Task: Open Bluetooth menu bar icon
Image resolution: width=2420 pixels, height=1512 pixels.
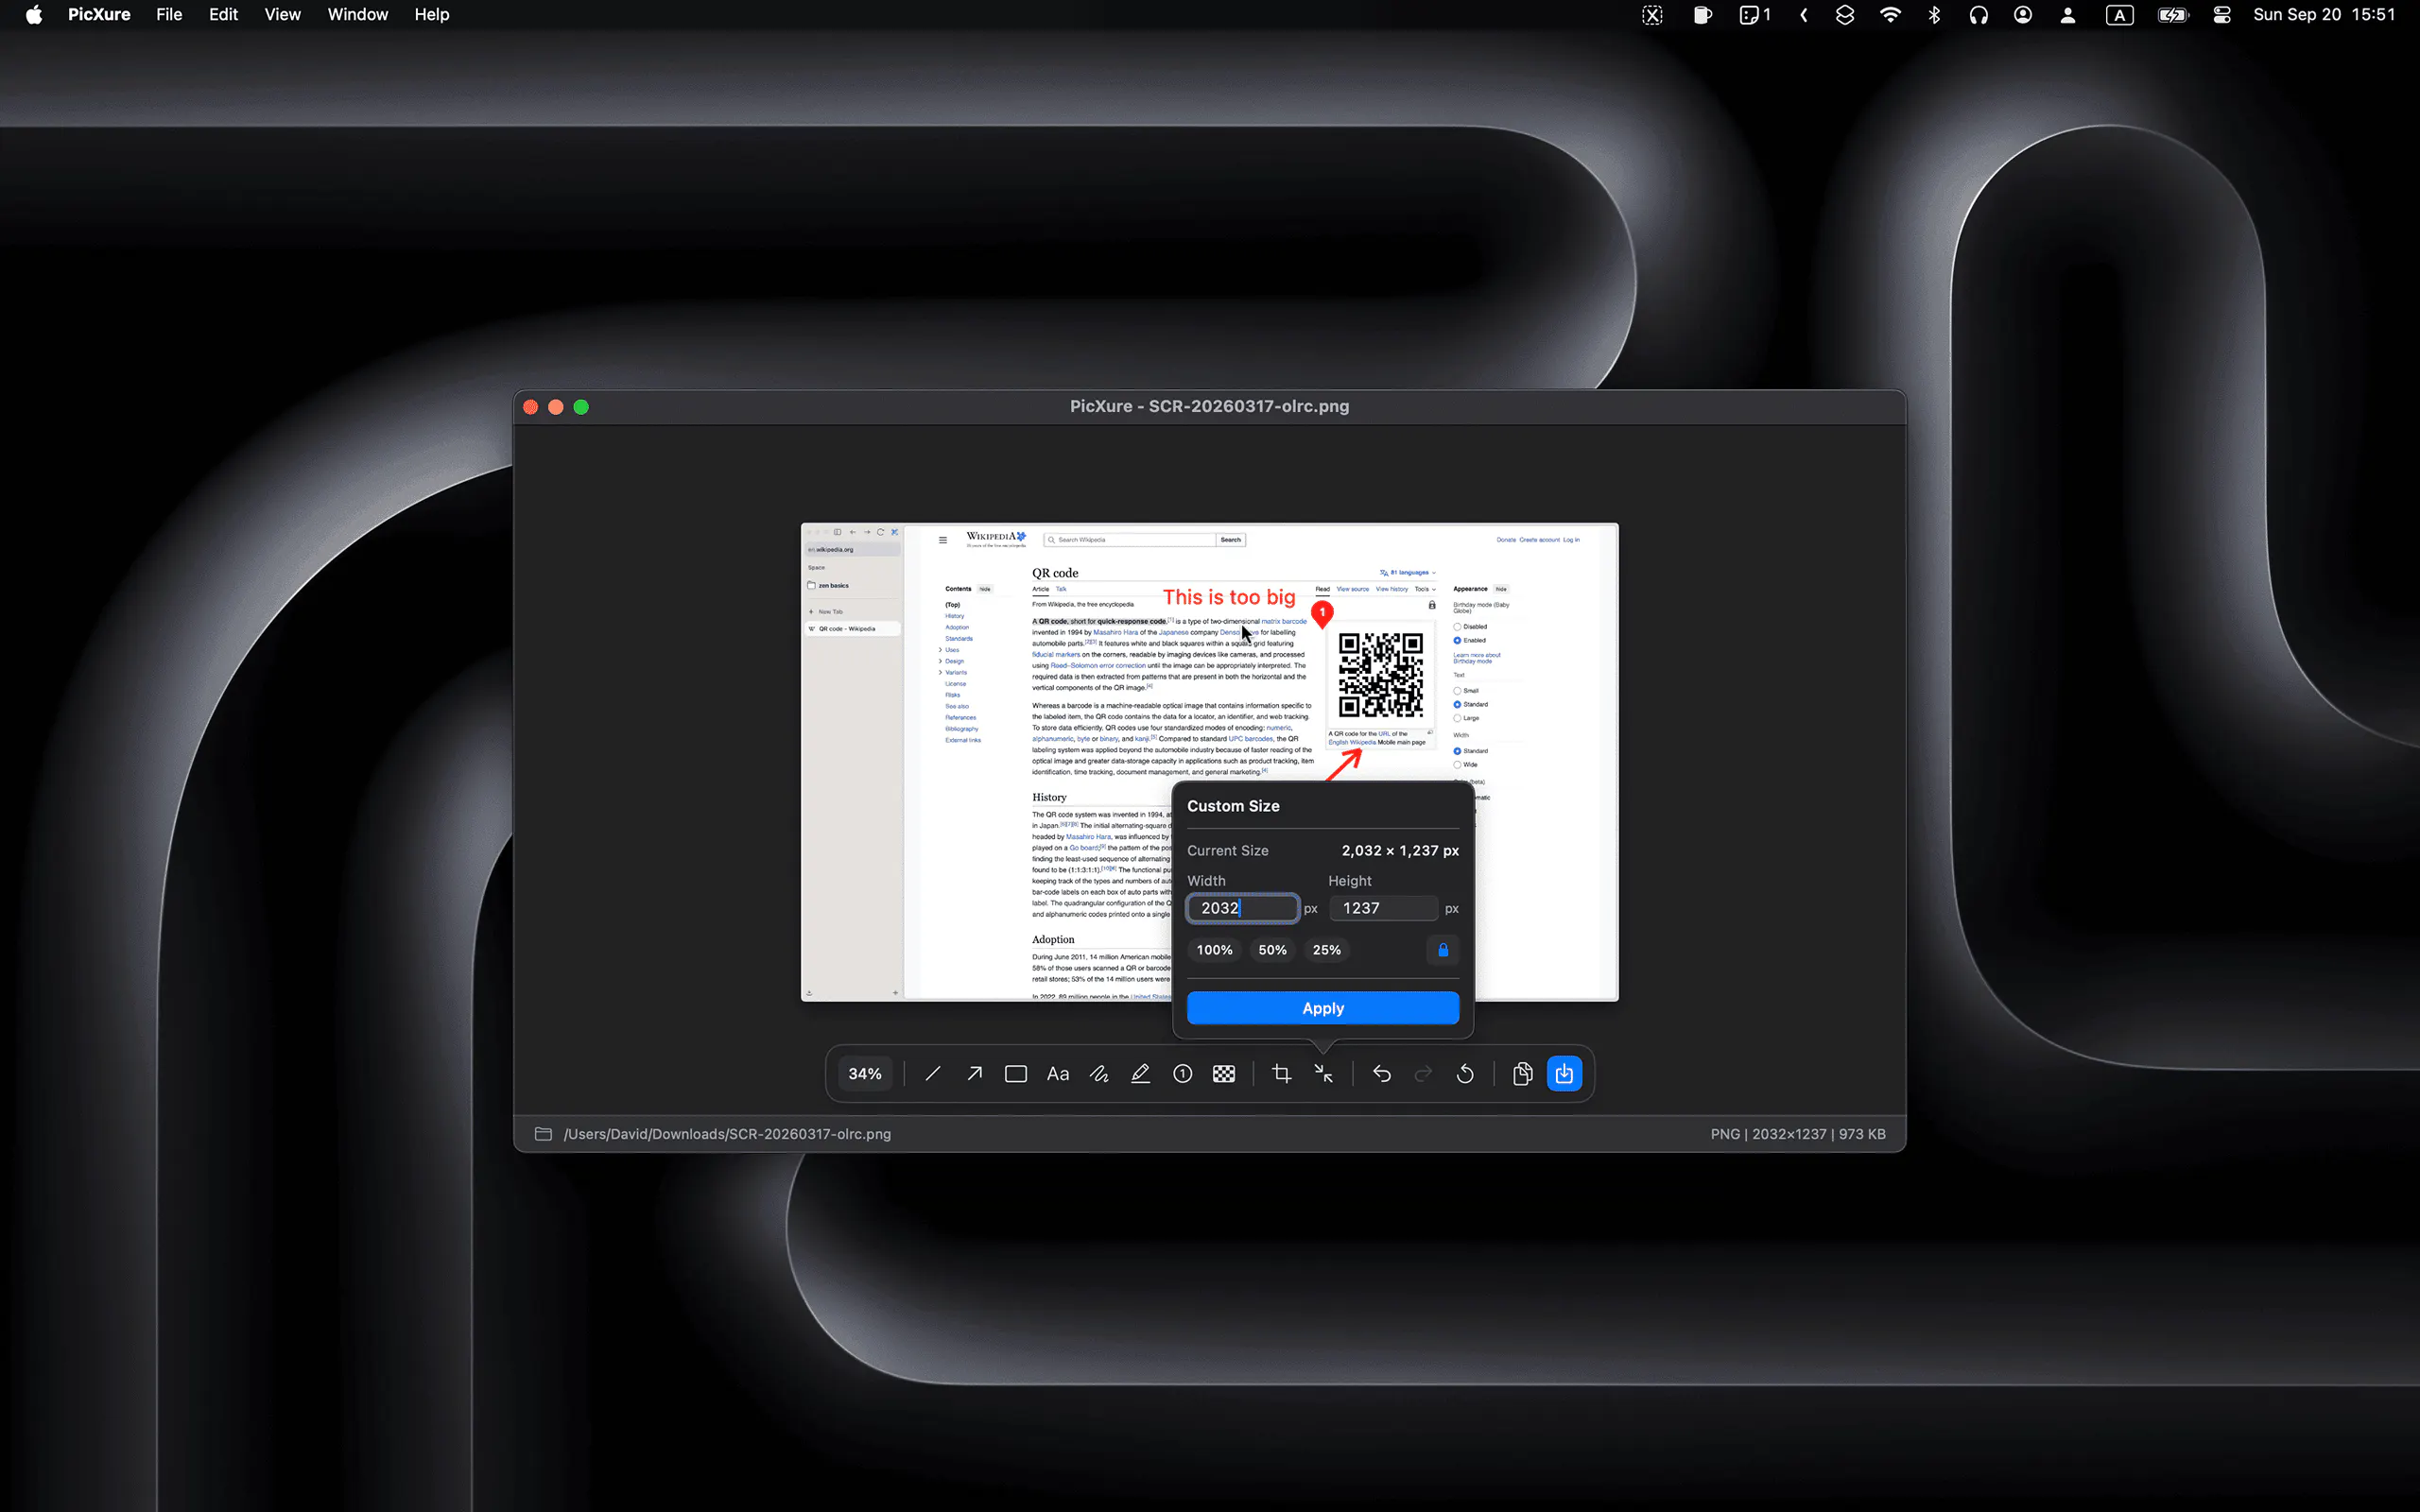Action: tap(1934, 14)
